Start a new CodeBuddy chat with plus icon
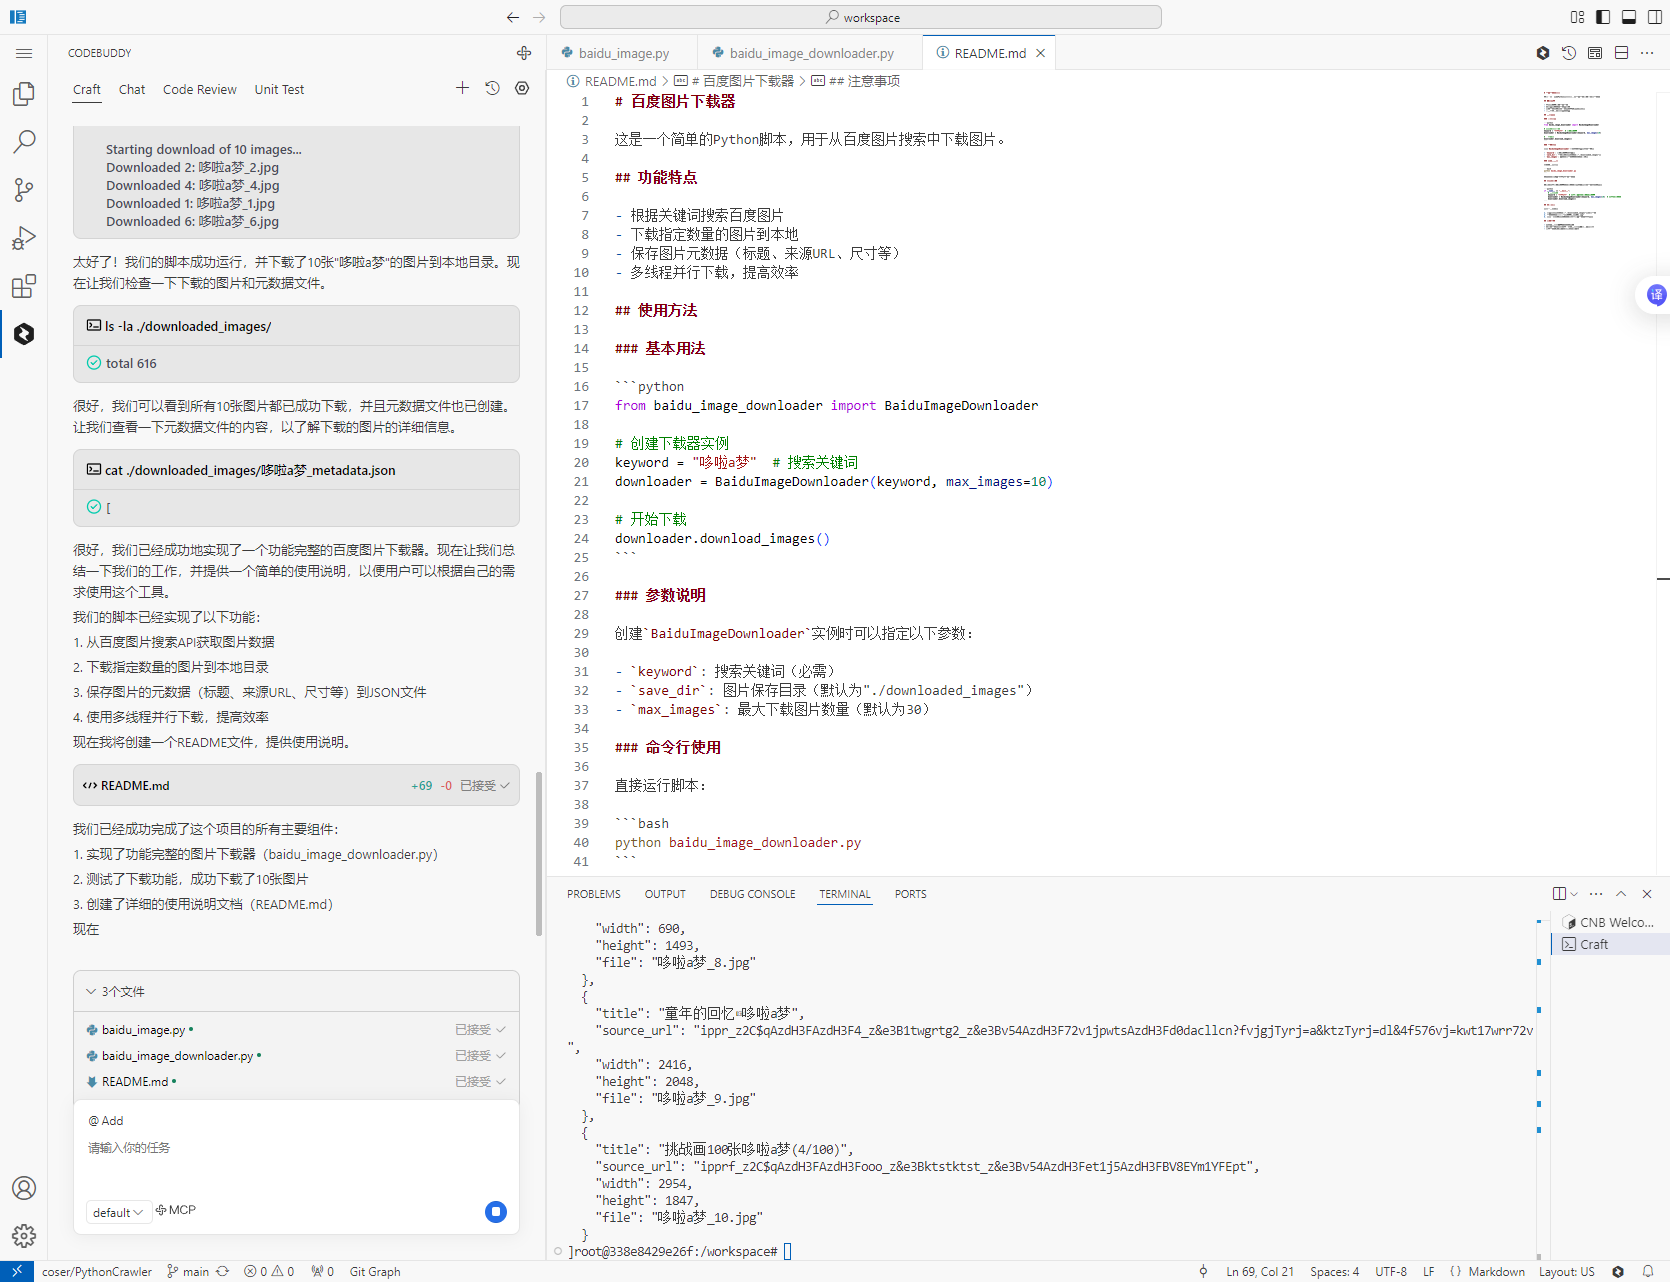1670x1282 pixels. pyautogui.click(x=462, y=88)
